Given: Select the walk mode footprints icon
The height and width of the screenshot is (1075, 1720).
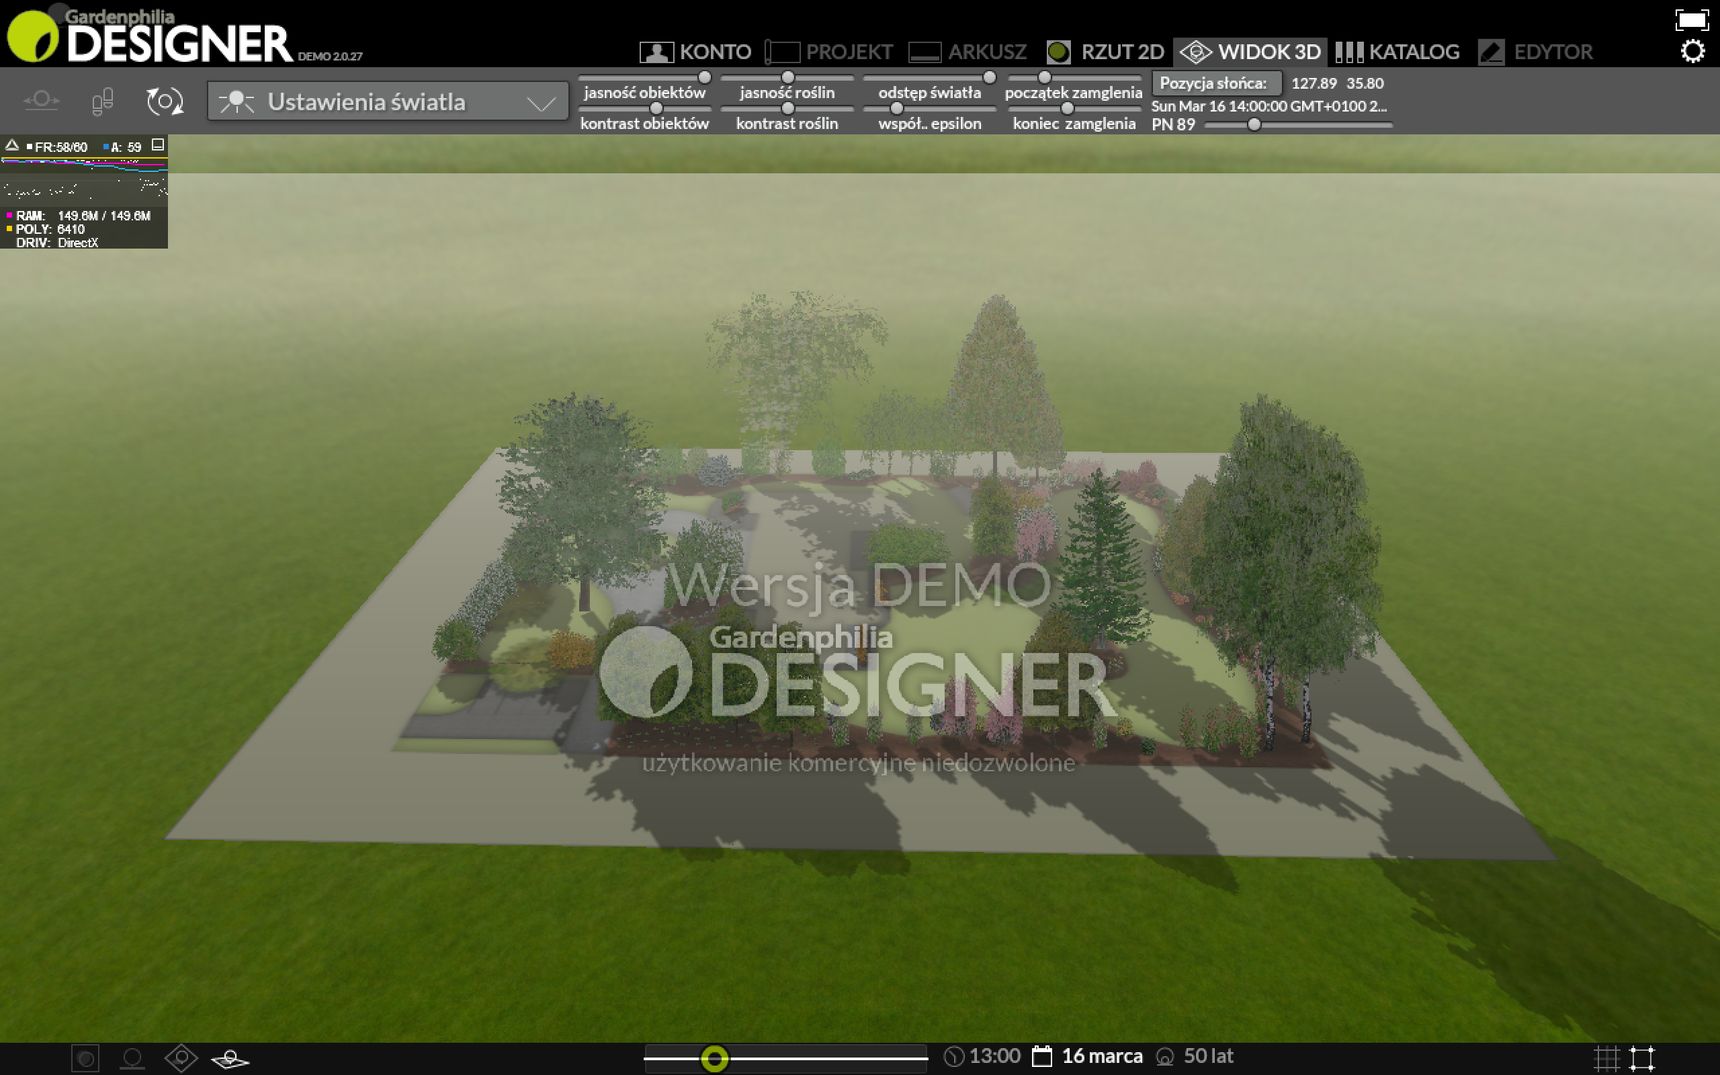Looking at the screenshot, I should (102, 101).
